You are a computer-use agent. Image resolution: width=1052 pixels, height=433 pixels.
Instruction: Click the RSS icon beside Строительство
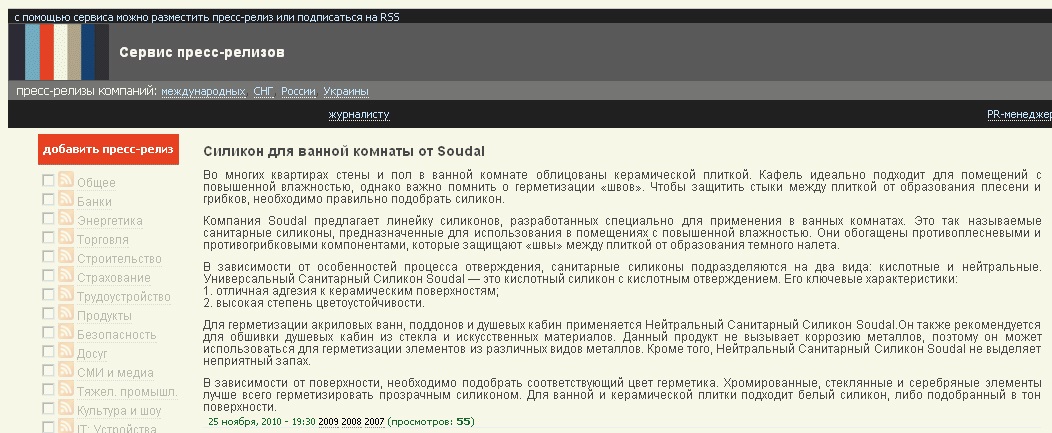click(x=66, y=255)
